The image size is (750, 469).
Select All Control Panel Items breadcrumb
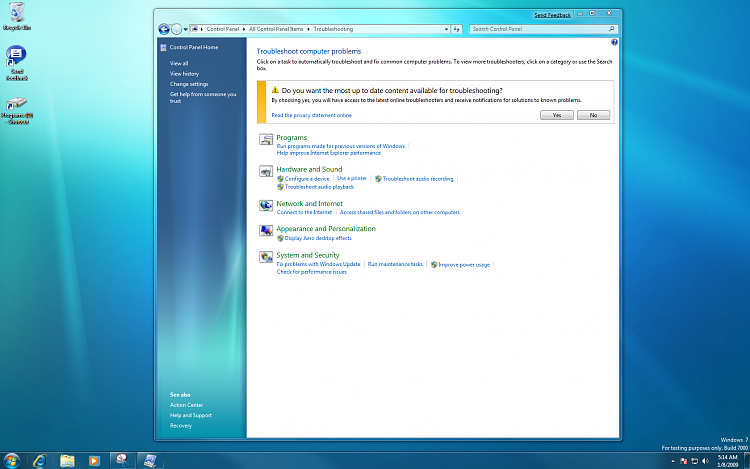click(x=276, y=29)
